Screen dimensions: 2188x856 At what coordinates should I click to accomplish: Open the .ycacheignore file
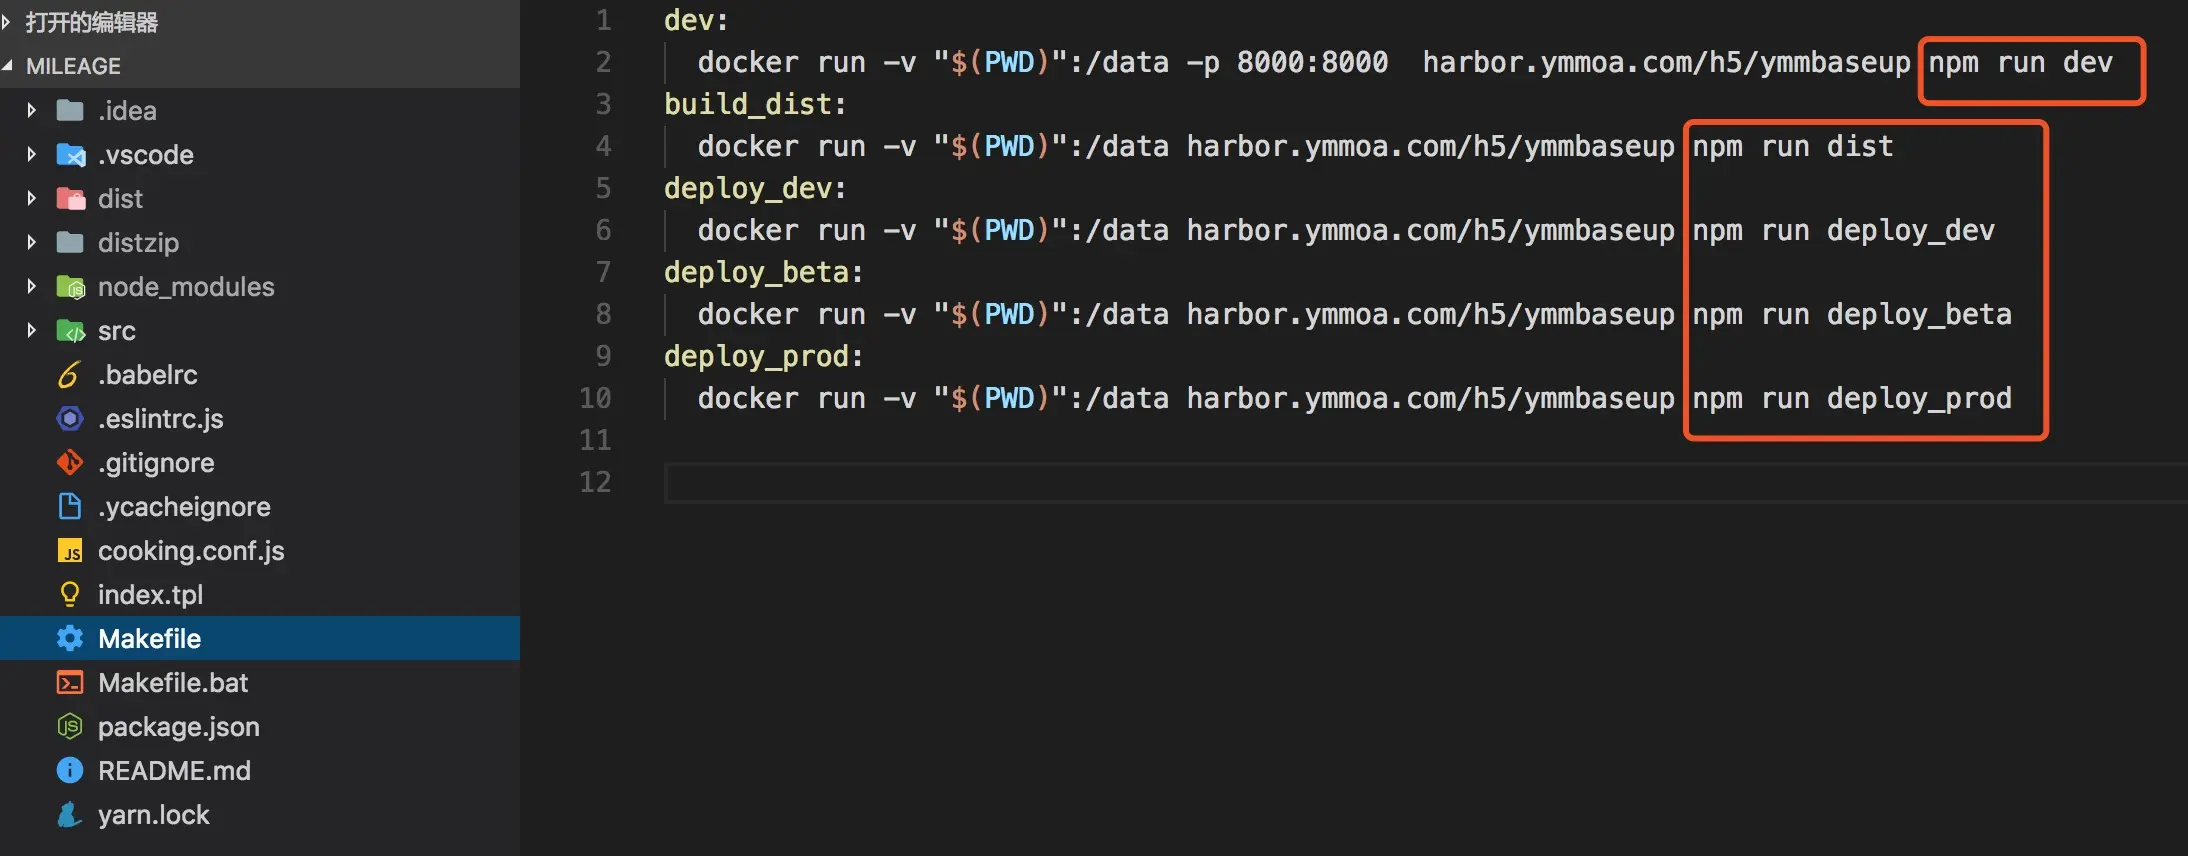184,507
